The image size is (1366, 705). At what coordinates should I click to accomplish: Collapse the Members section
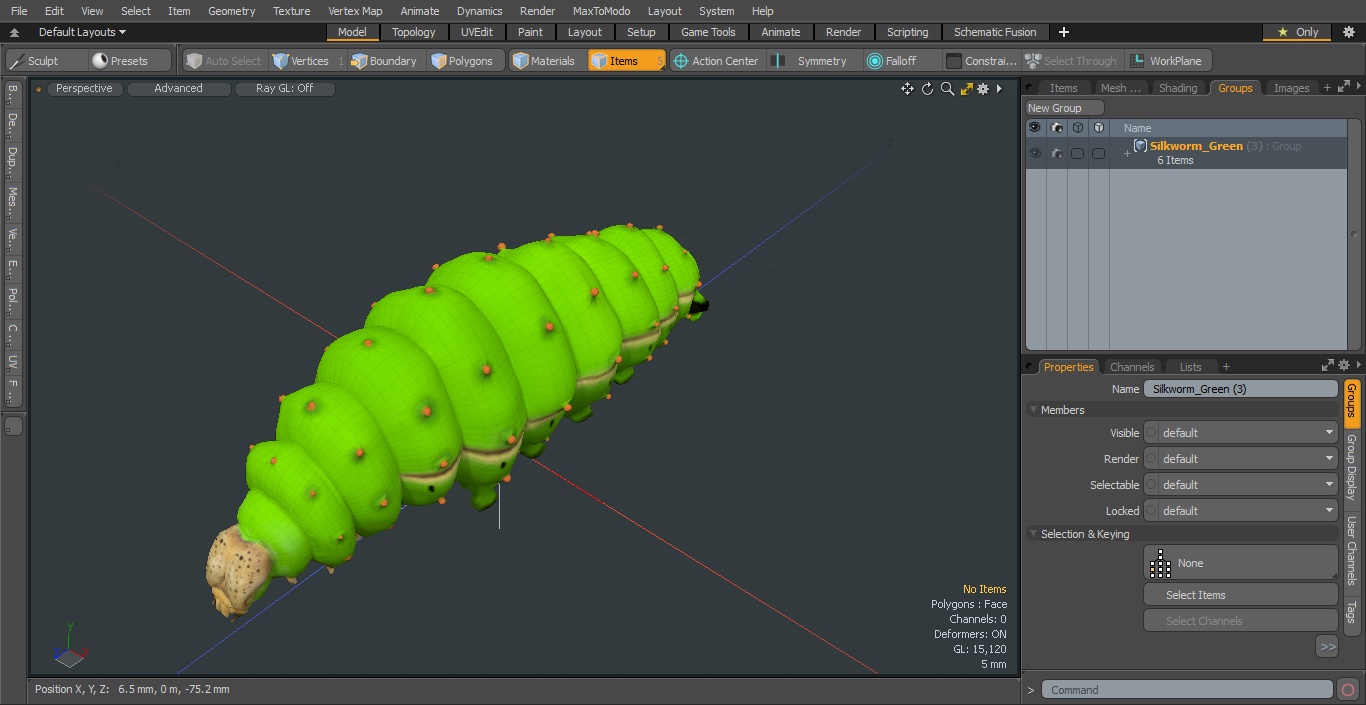[1033, 410]
